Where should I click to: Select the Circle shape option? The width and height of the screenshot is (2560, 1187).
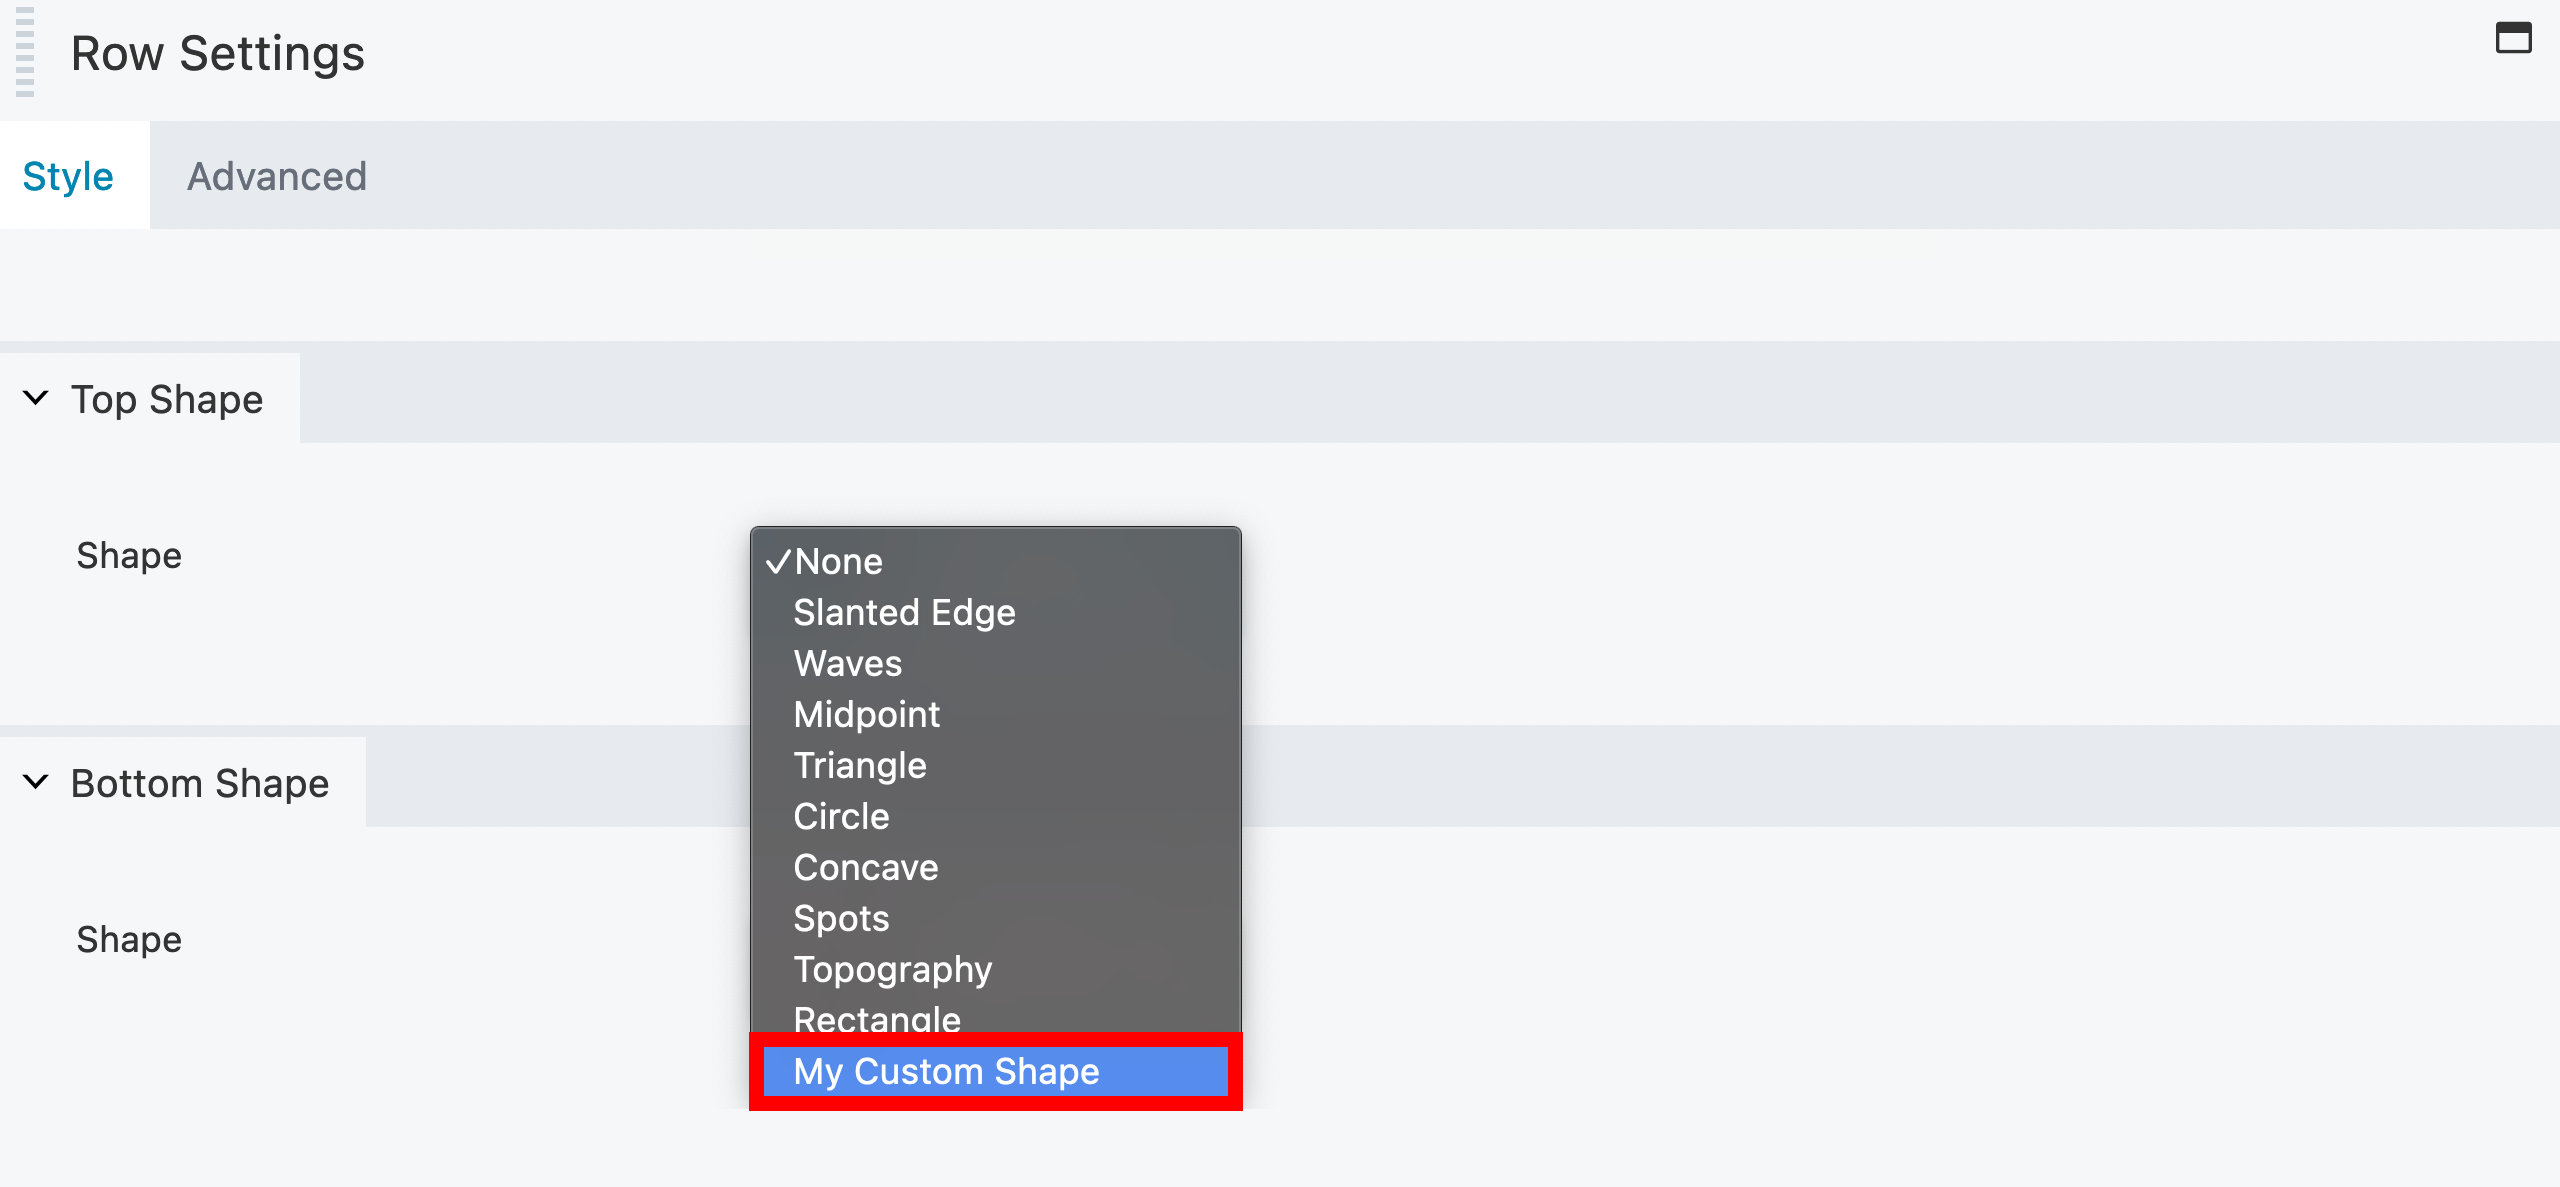[840, 816]
